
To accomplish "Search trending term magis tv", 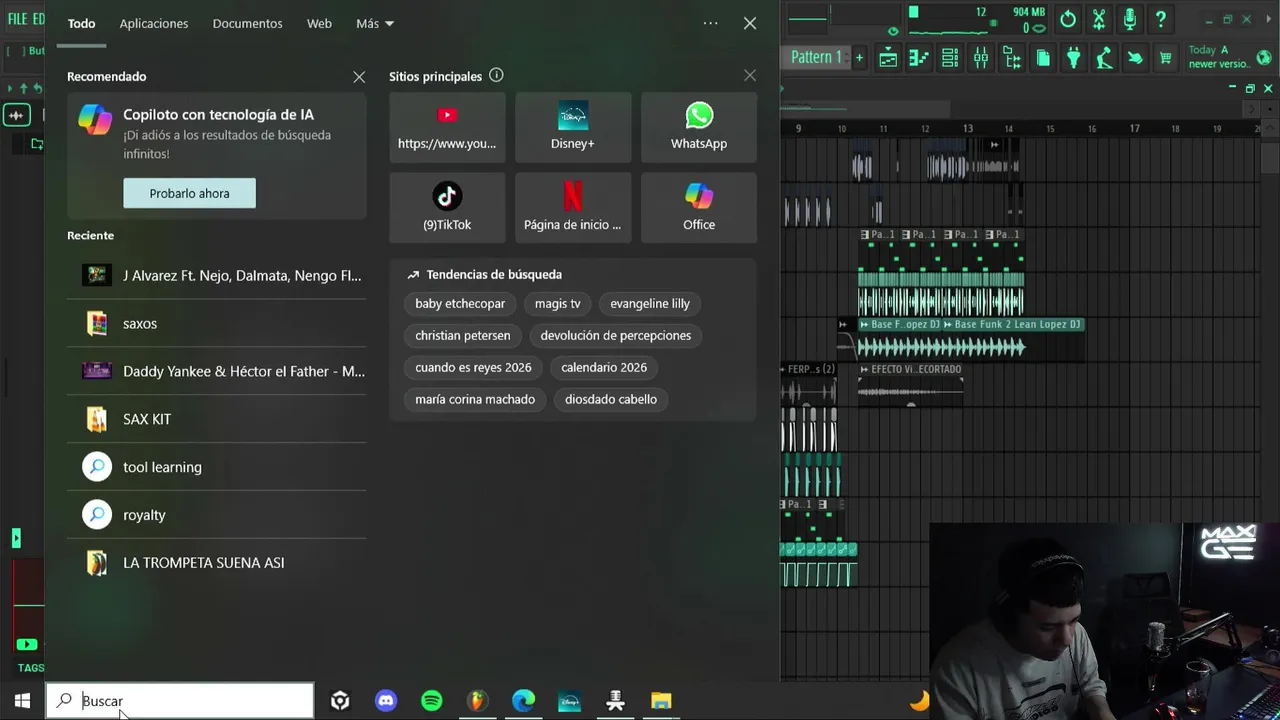I will [557, 303].
